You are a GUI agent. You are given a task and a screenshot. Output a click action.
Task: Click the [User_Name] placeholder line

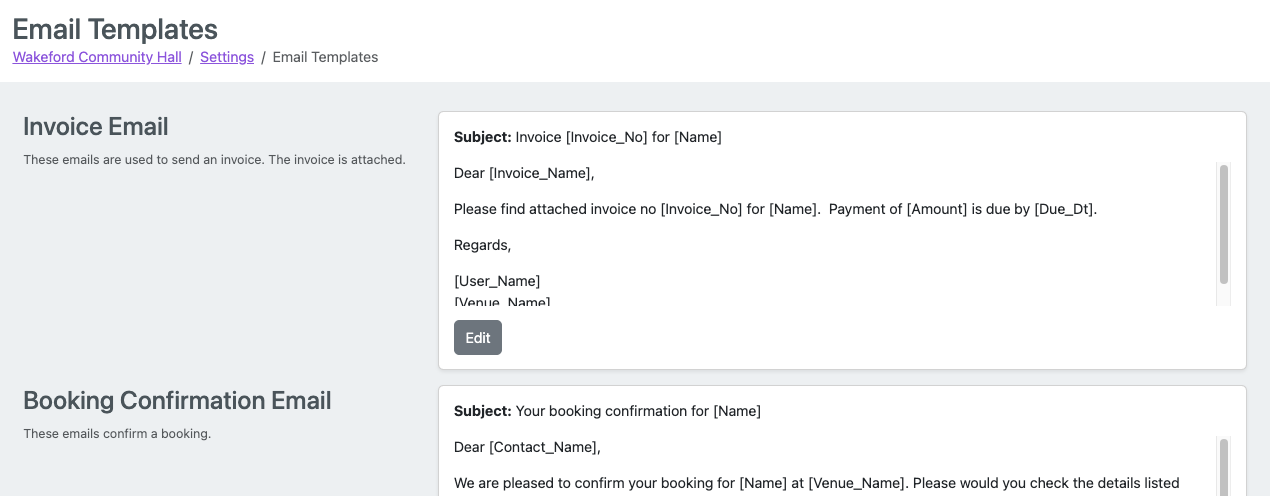497,281
